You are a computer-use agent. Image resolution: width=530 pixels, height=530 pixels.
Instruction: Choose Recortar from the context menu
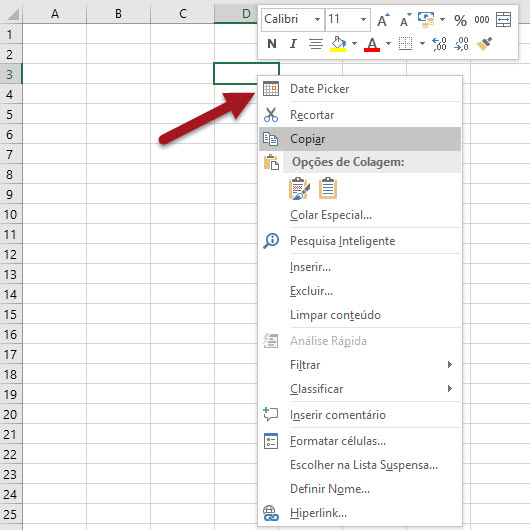(360, 115)
